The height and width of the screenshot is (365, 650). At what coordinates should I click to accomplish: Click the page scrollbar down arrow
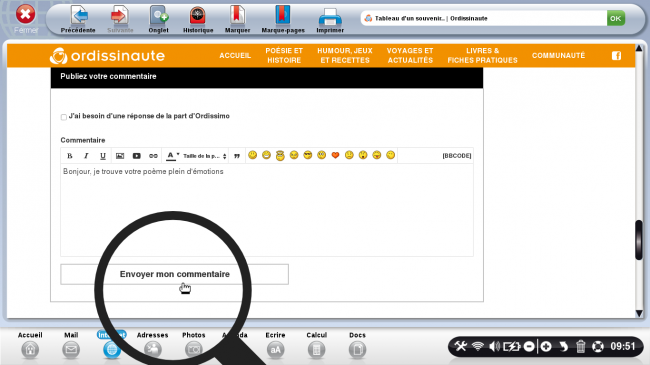(639, 314)
